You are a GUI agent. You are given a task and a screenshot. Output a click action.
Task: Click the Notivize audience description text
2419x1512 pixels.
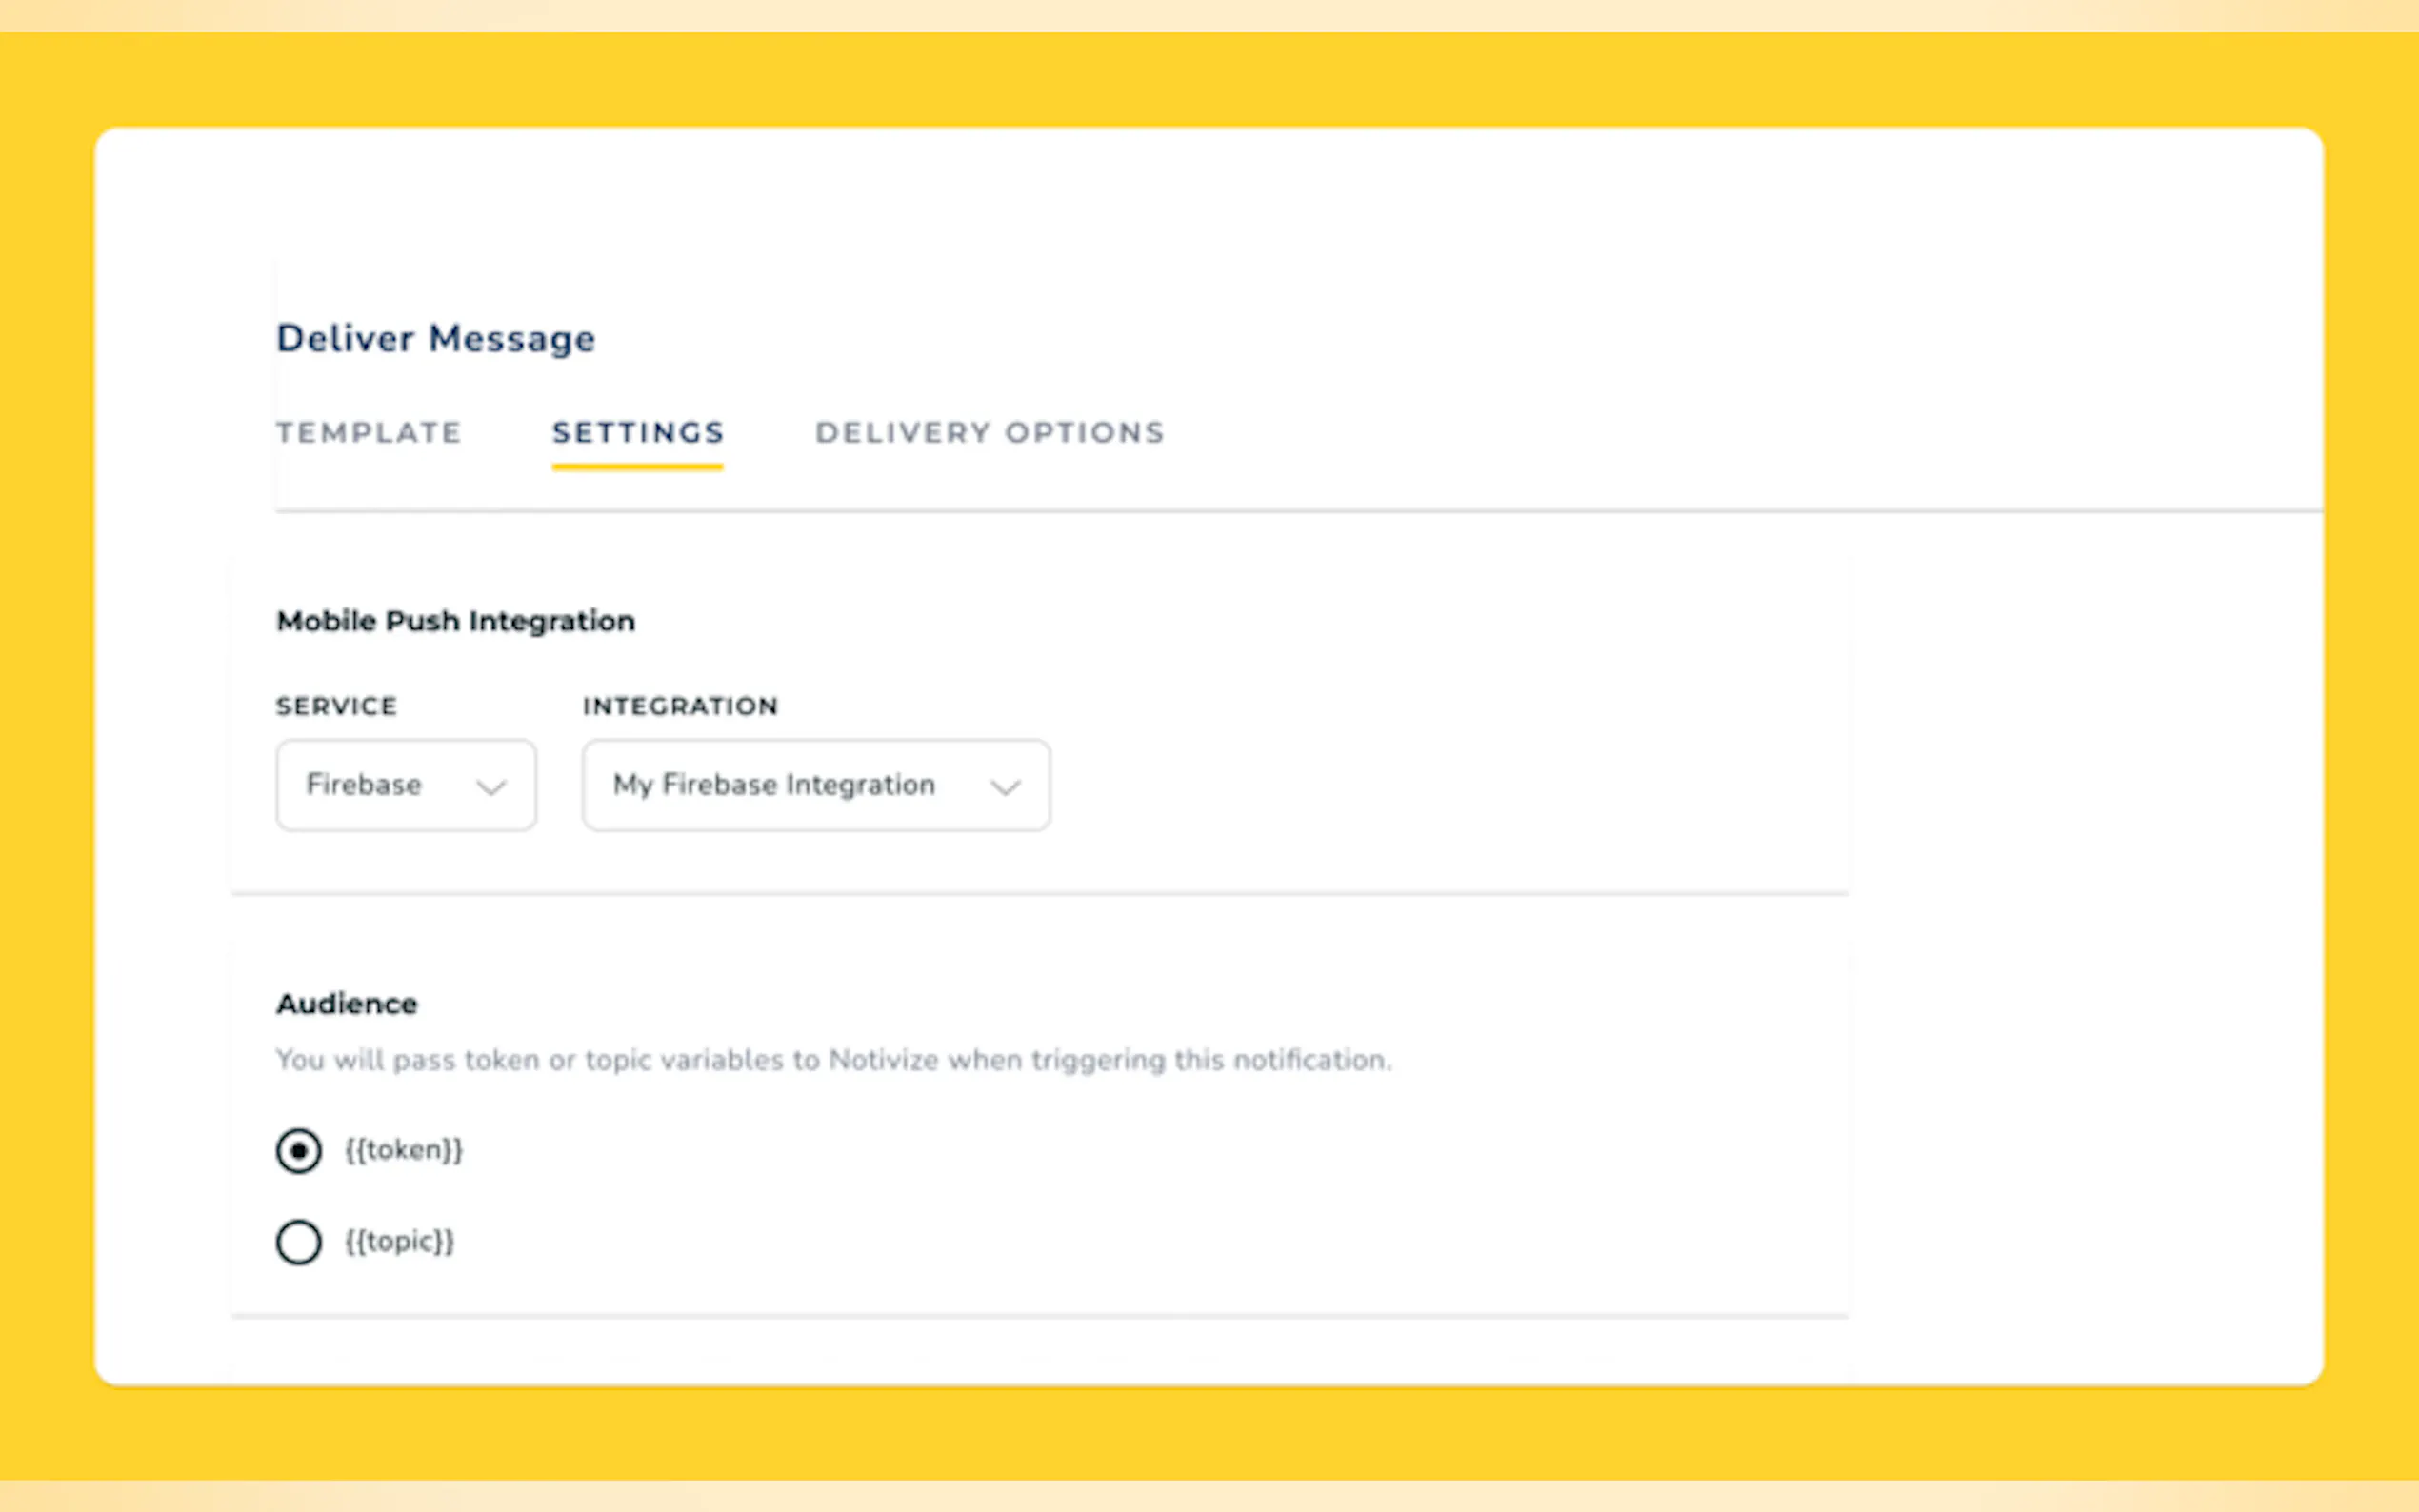pyautogui.click(x=833, y=1060)
